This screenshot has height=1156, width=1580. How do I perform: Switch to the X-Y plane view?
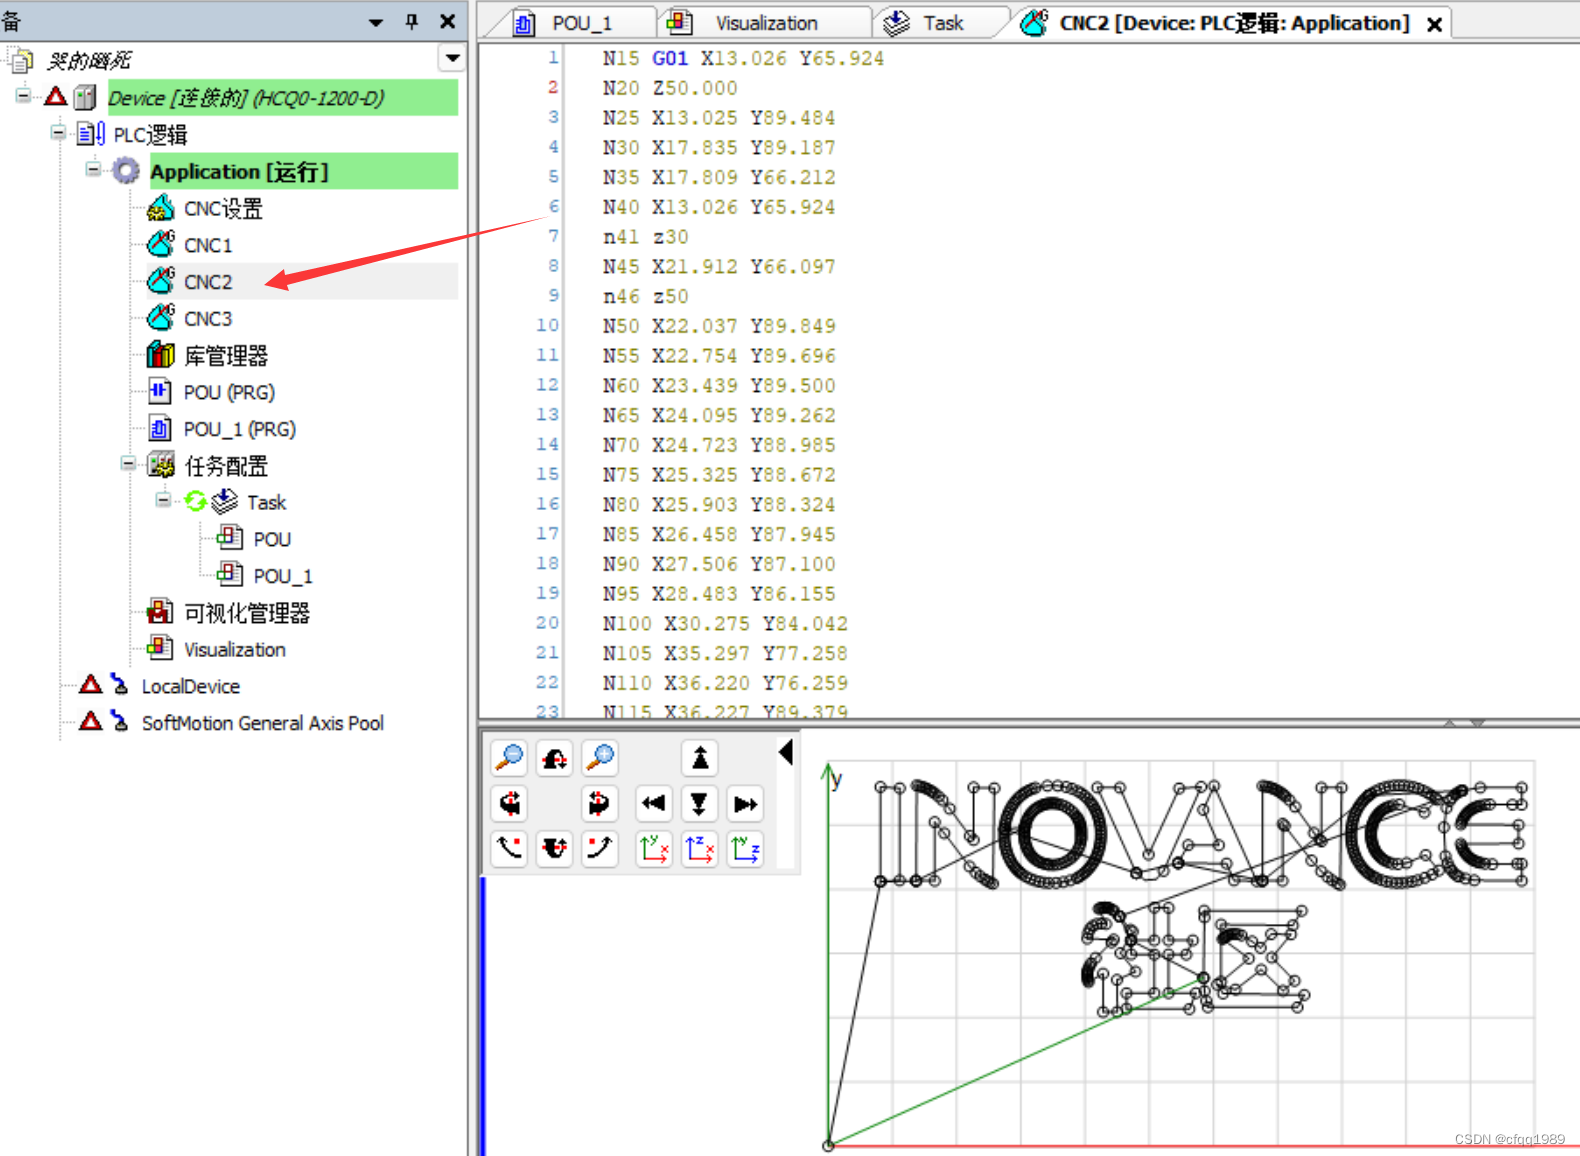[654, 848]
